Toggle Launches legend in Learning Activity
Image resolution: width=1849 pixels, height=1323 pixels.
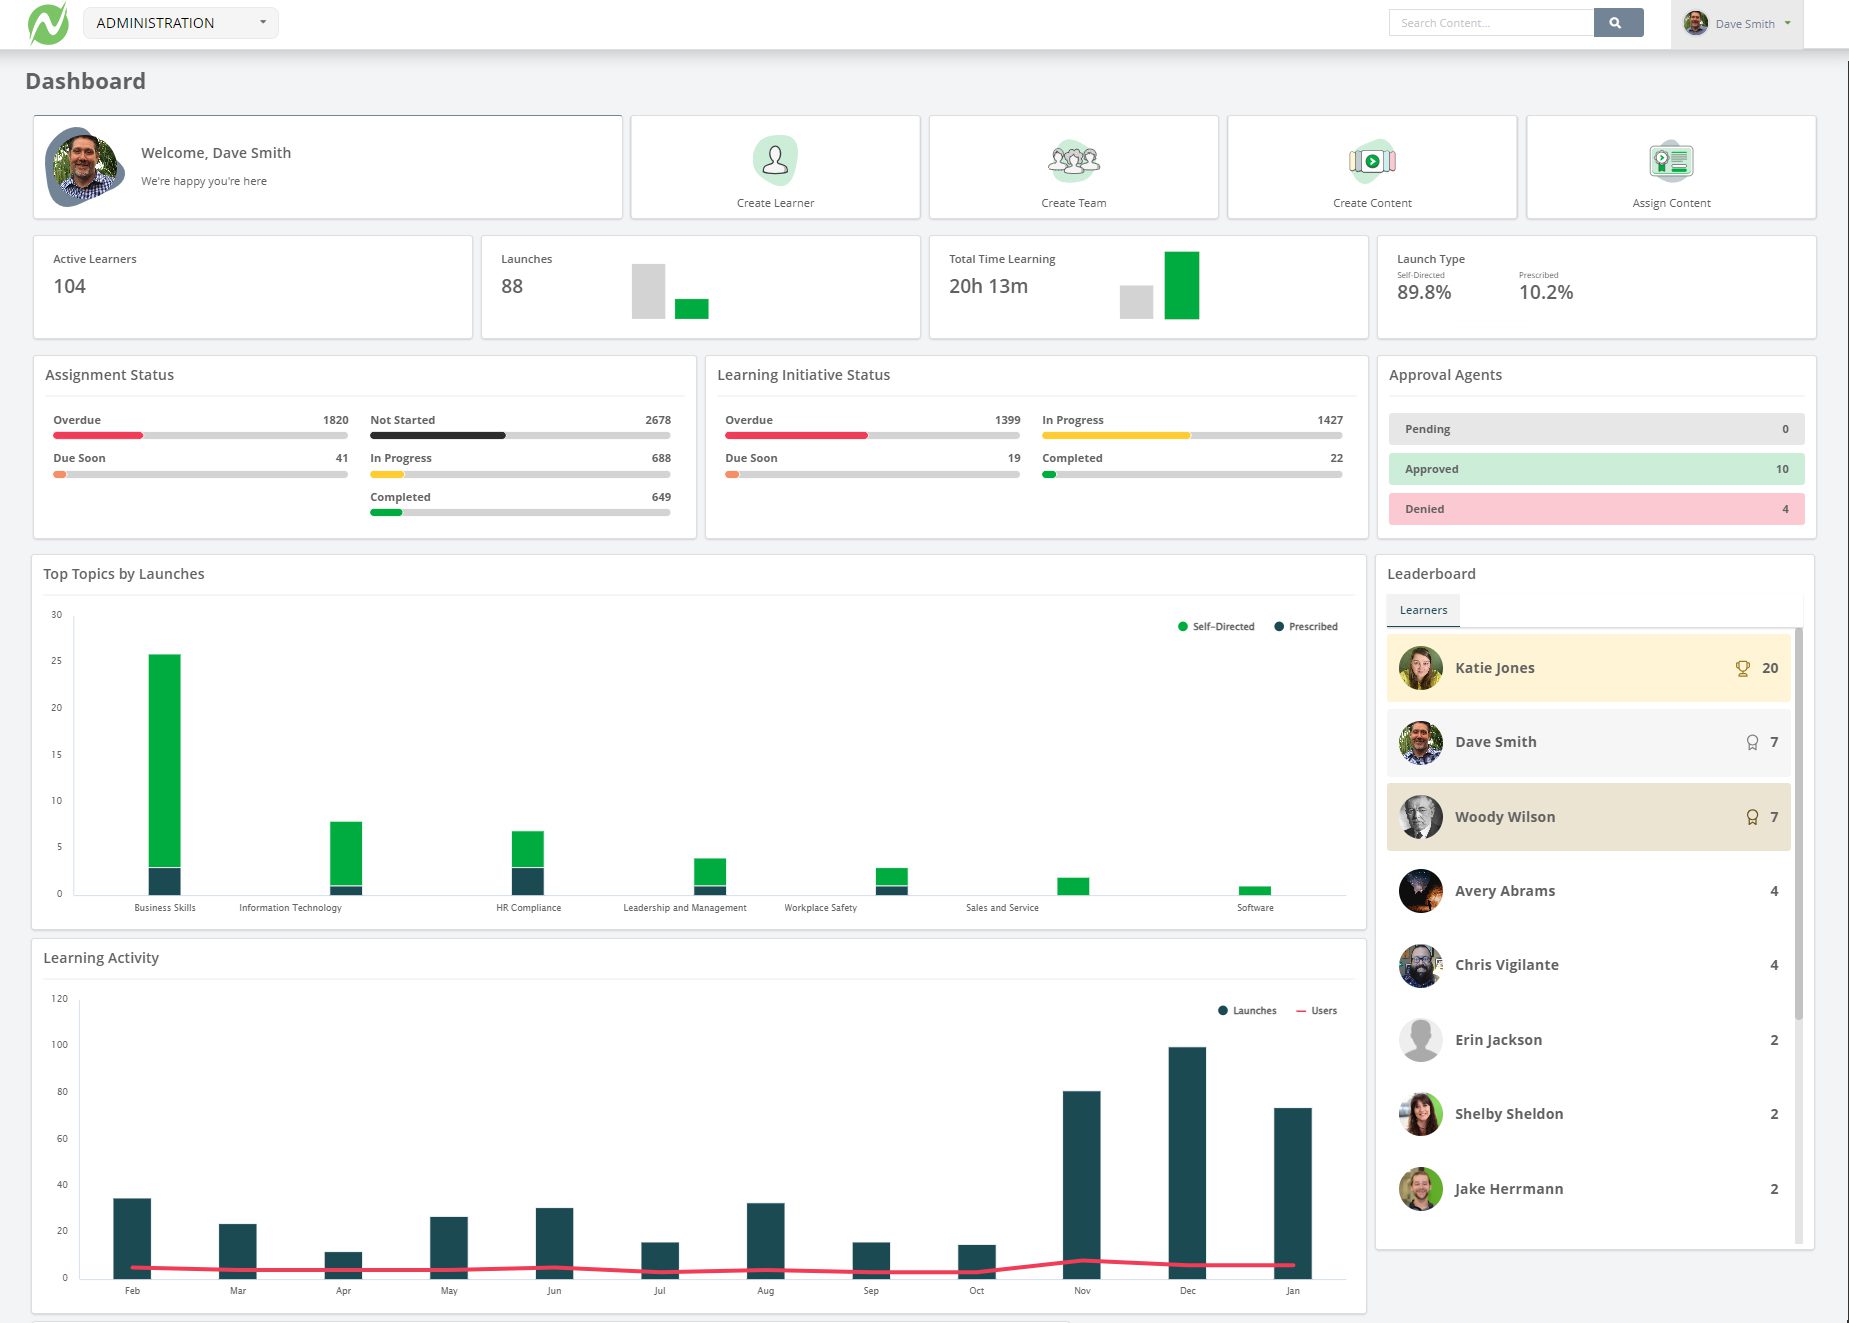1247,1011
